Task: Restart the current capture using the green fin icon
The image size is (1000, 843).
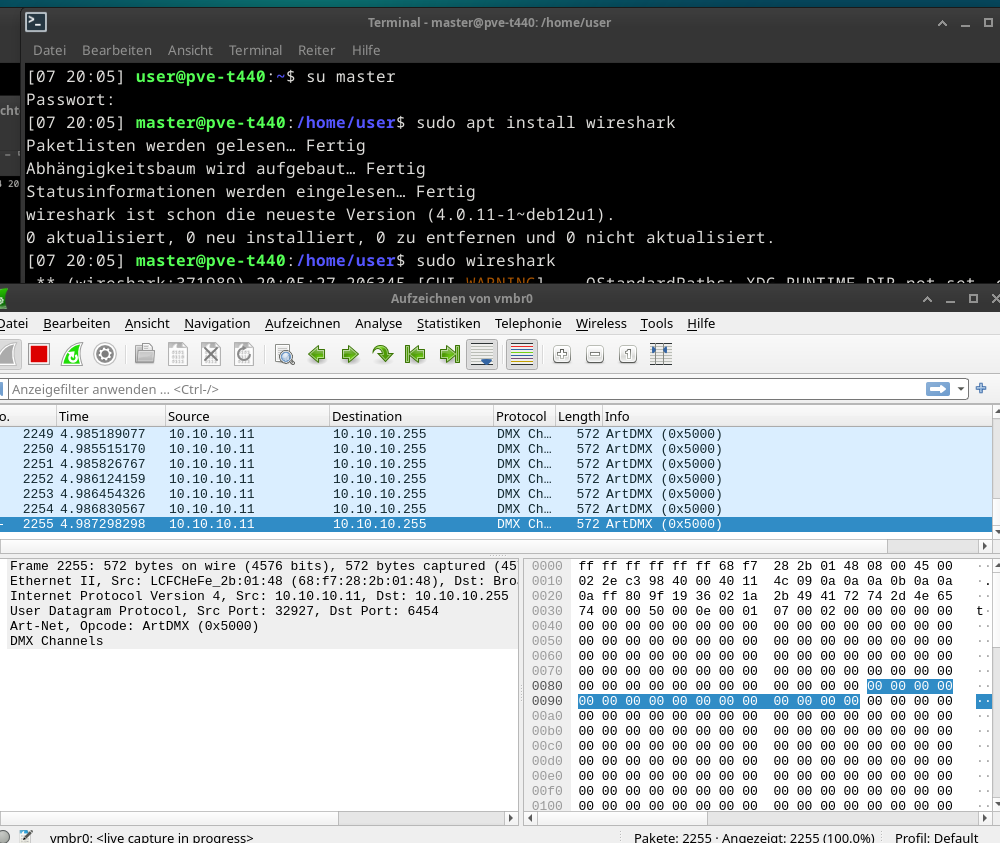Action: [x=72, y=354]
